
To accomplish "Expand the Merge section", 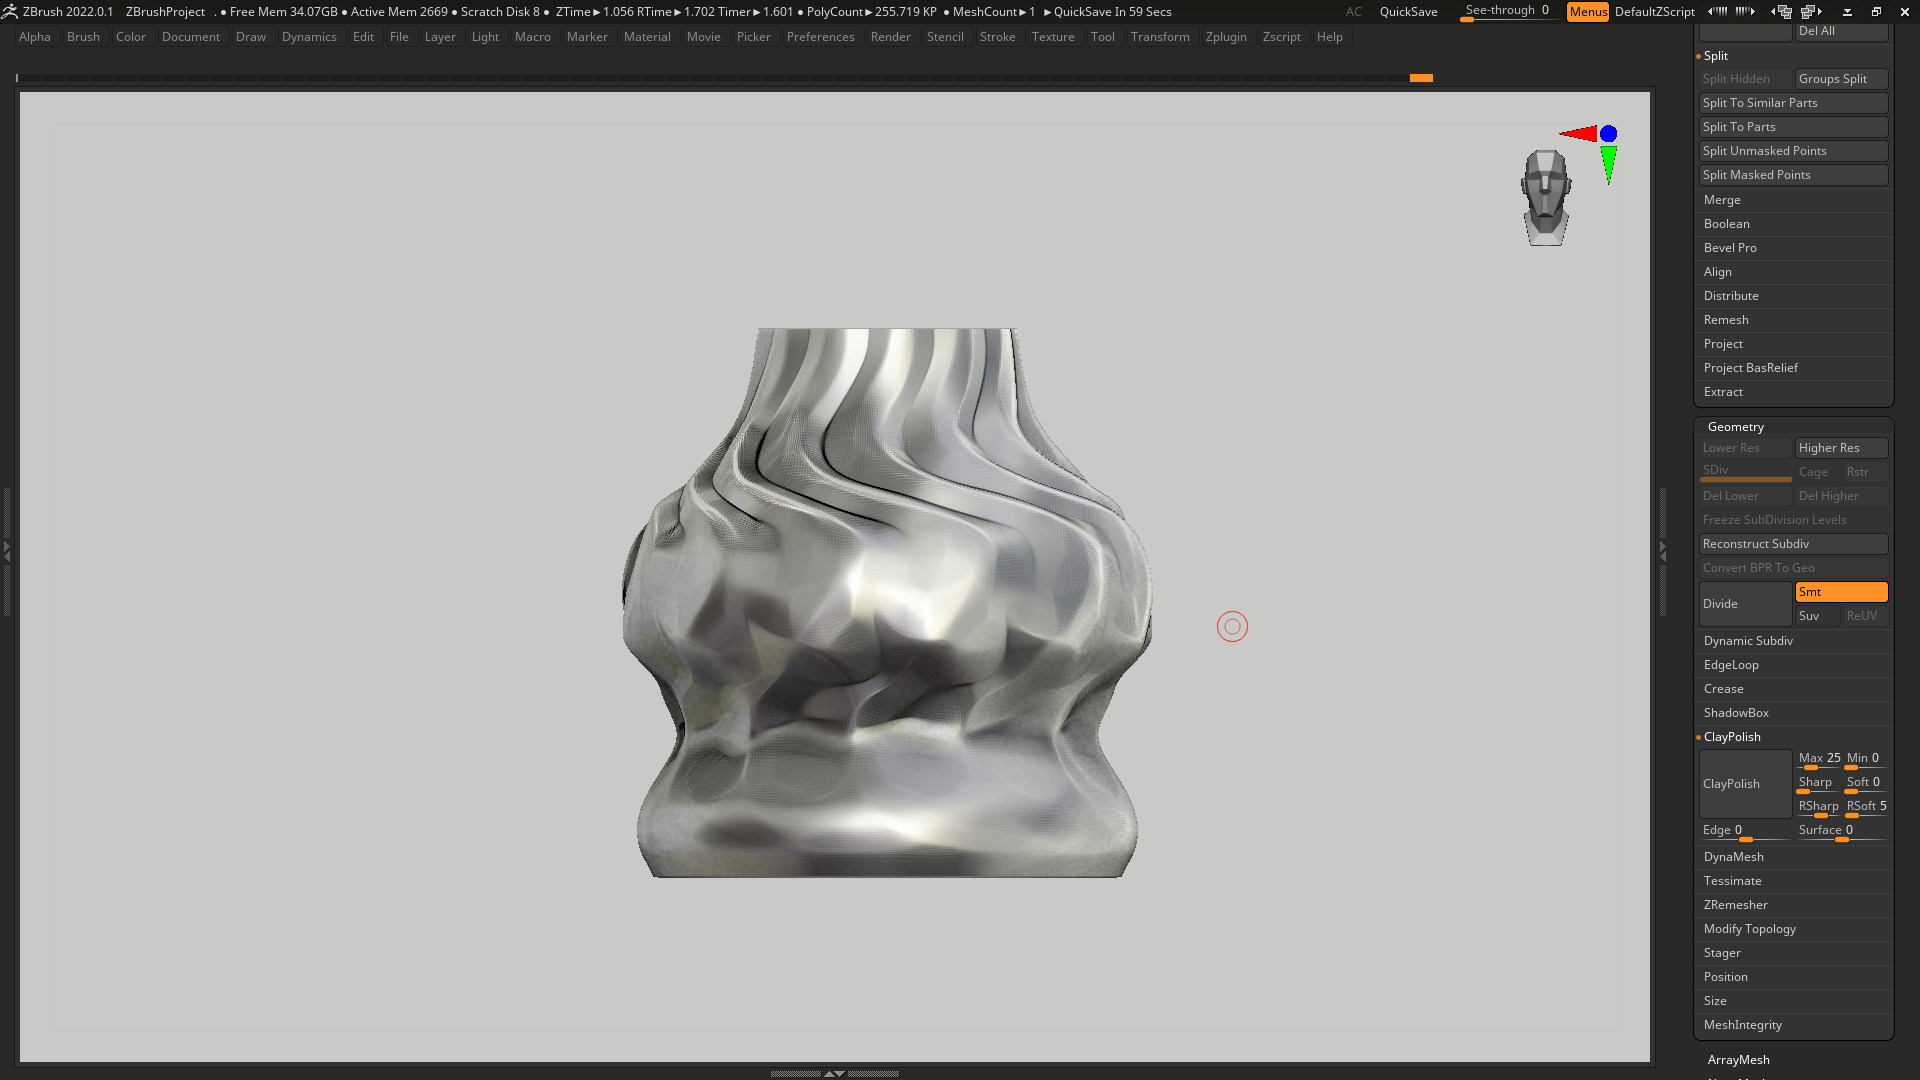I will click(x=1722, y=200).
